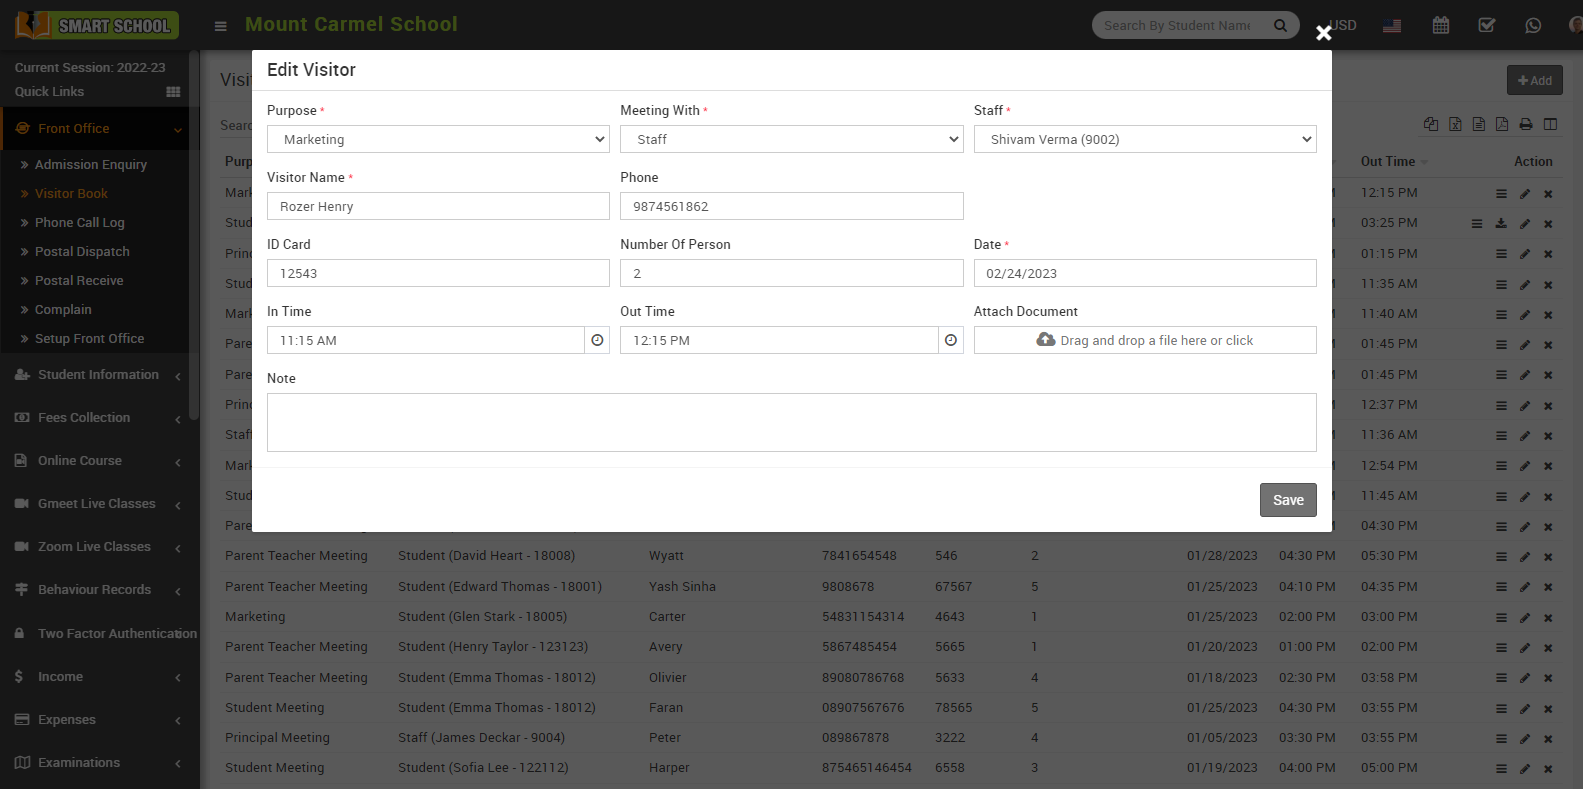The width and height of the screenshot is (1583, 789).
Task: Open the WhatsApp icon in header
Action: [1533, 25]
